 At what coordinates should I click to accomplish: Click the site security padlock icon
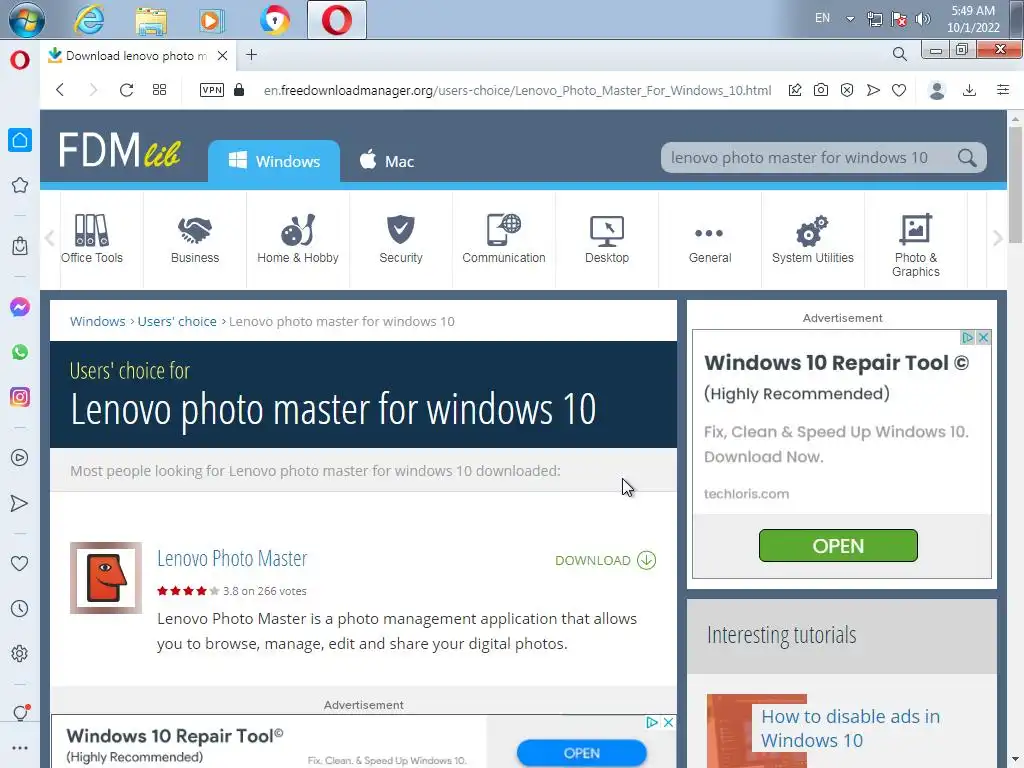239,90
